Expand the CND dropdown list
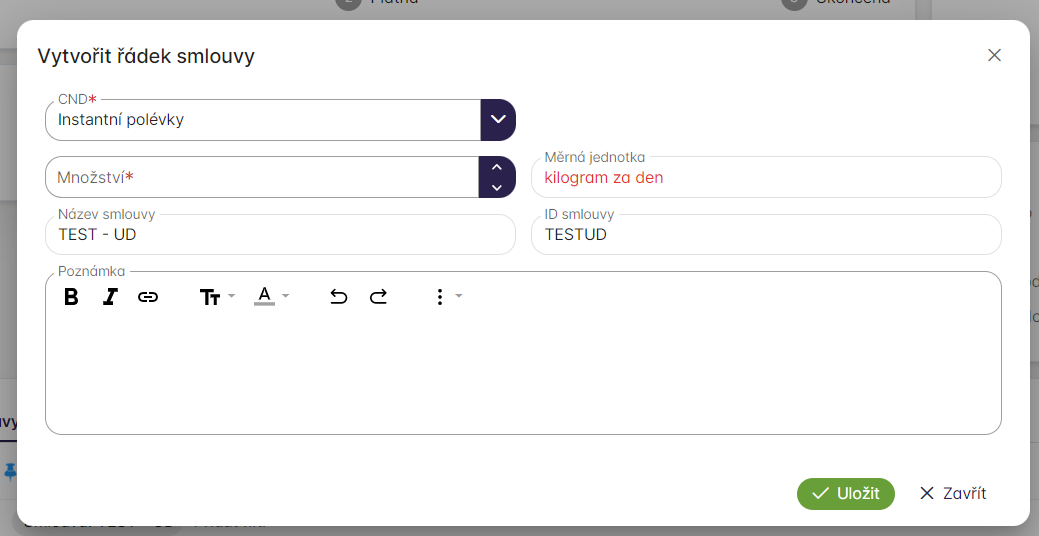1039x536 pixels. pyautogui.click(x=497, y=120)
